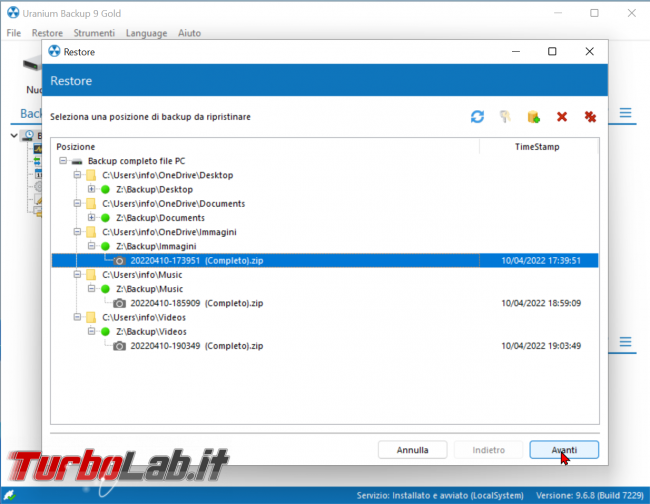Open lower hamburger menu in main window

pyautogui.click(x=625, y=342)
